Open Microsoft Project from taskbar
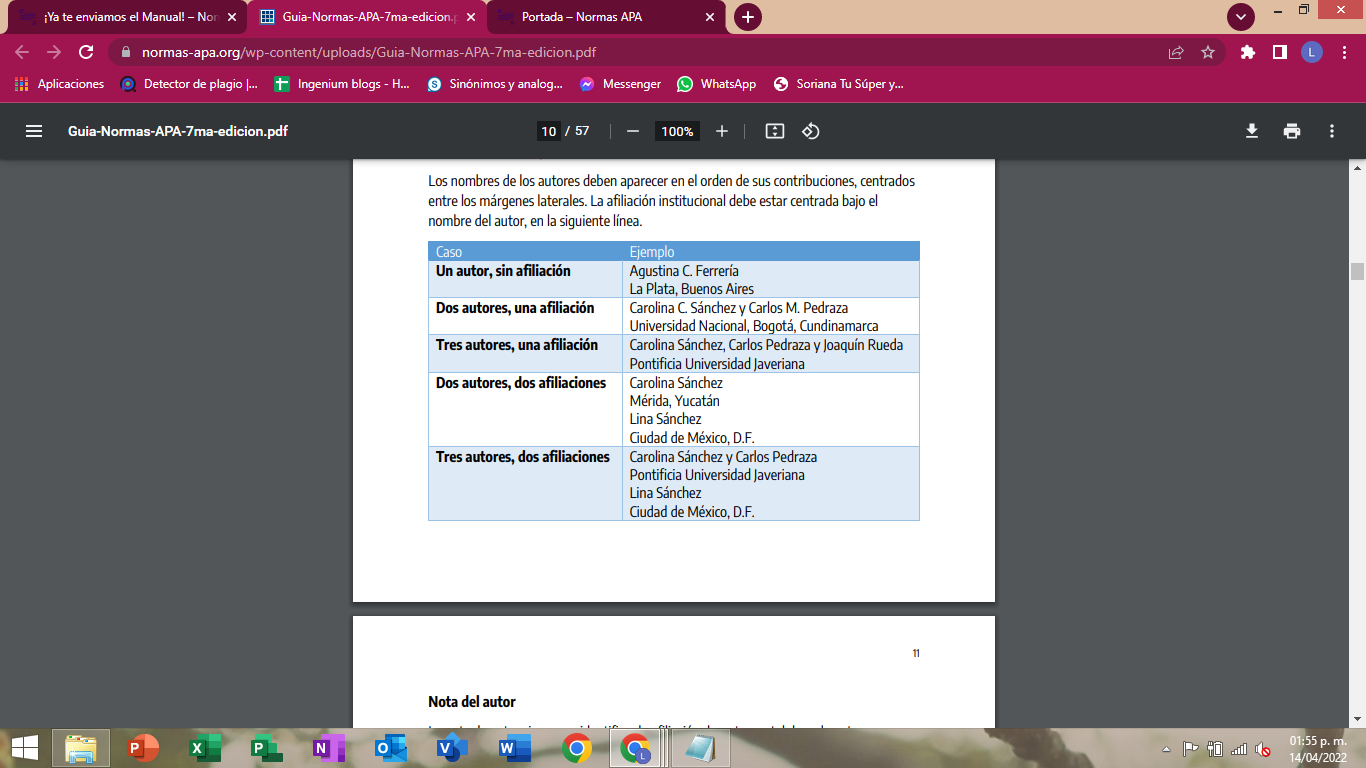This screenshot has height=768, width=1366. coord(265,748)
